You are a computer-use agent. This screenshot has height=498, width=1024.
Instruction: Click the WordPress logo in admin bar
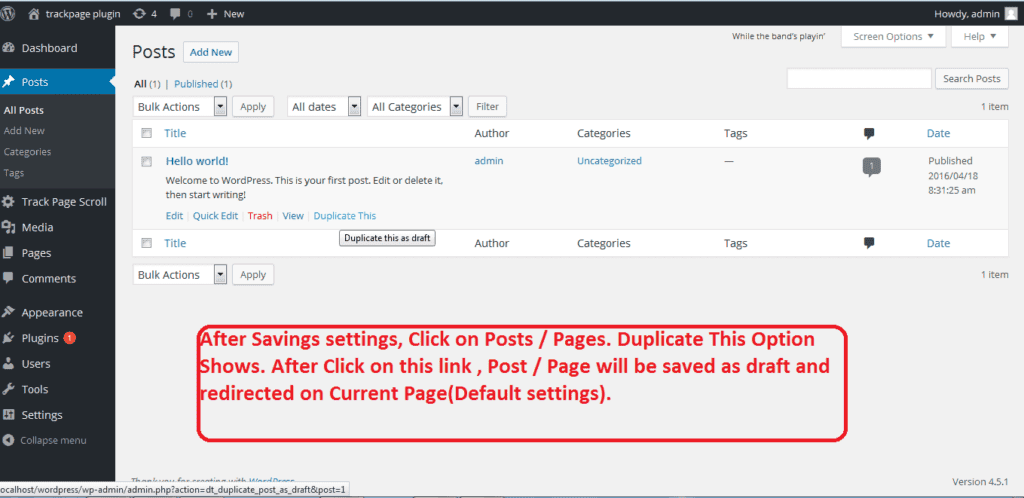pos(13,14)
